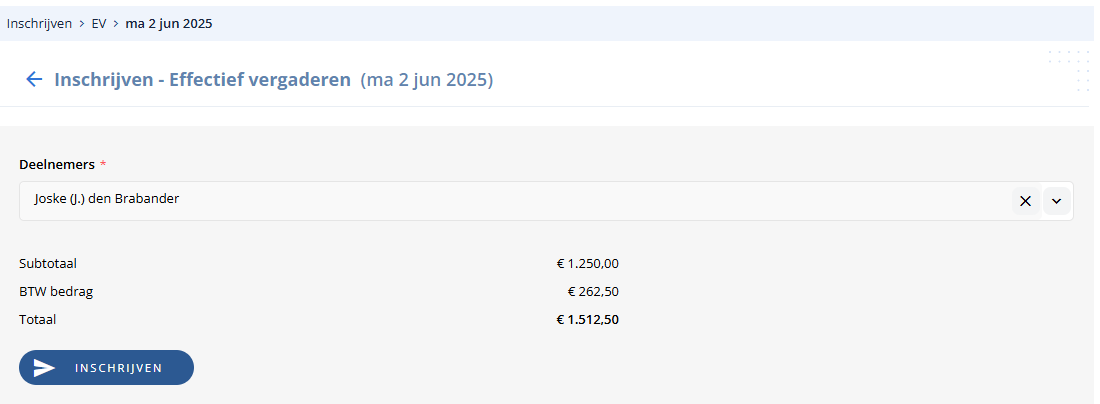1100x404 pixels.
Task: Navigate to the EV breadcrumb
Action: click(x=99, y=24)
